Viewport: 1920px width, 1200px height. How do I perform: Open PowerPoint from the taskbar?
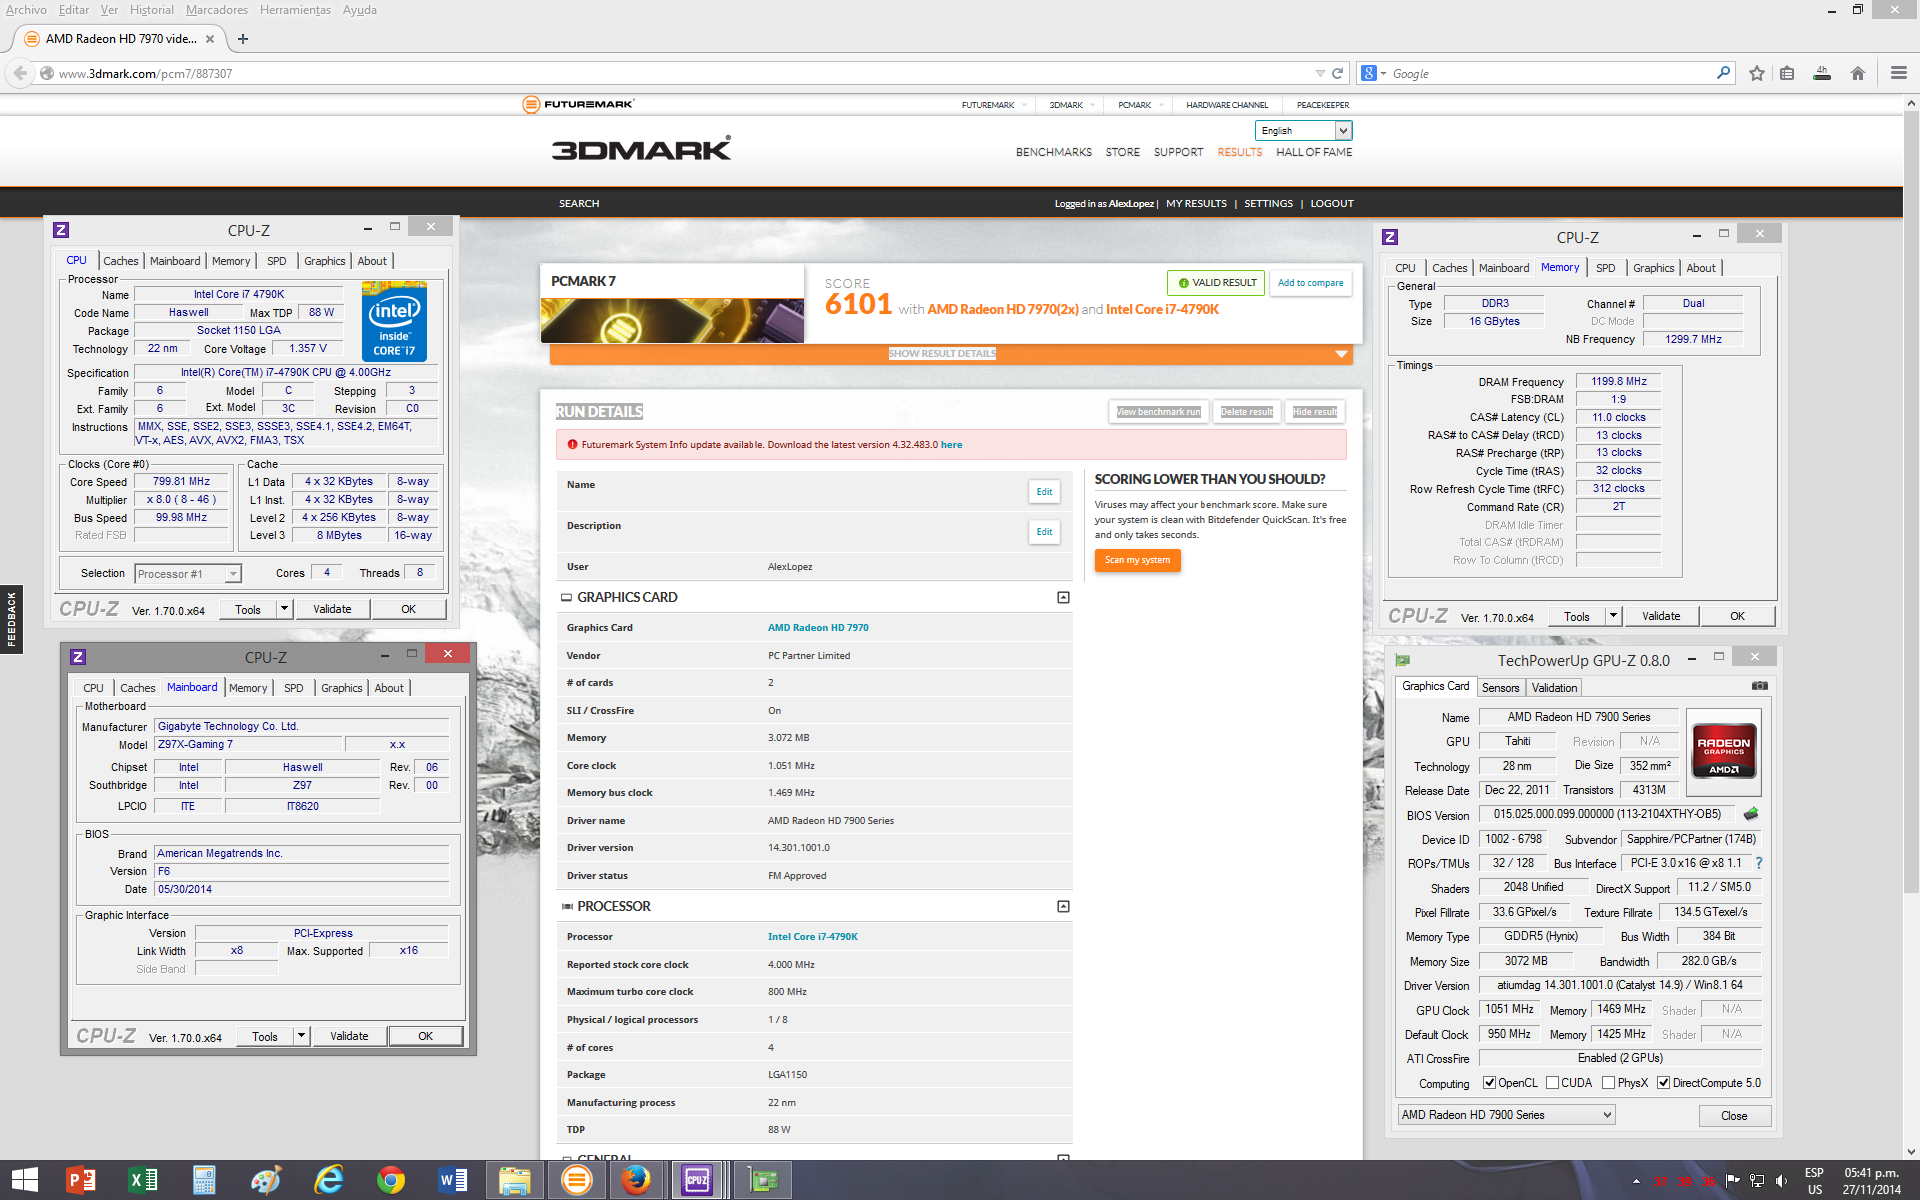point(80,1180)
